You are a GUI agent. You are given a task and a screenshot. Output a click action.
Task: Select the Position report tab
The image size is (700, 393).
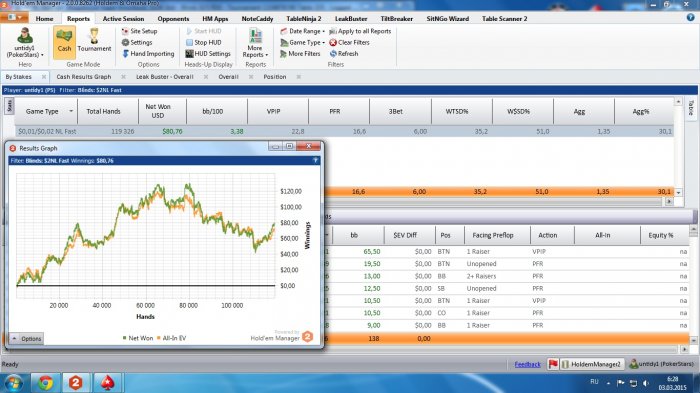click(275, 77)
